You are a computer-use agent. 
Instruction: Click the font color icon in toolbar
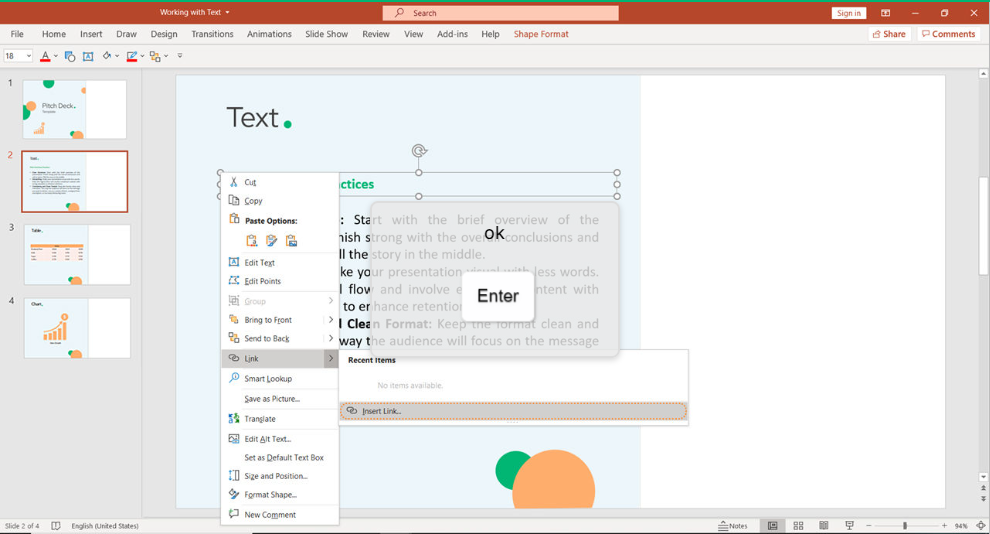[x=45, y=56]
